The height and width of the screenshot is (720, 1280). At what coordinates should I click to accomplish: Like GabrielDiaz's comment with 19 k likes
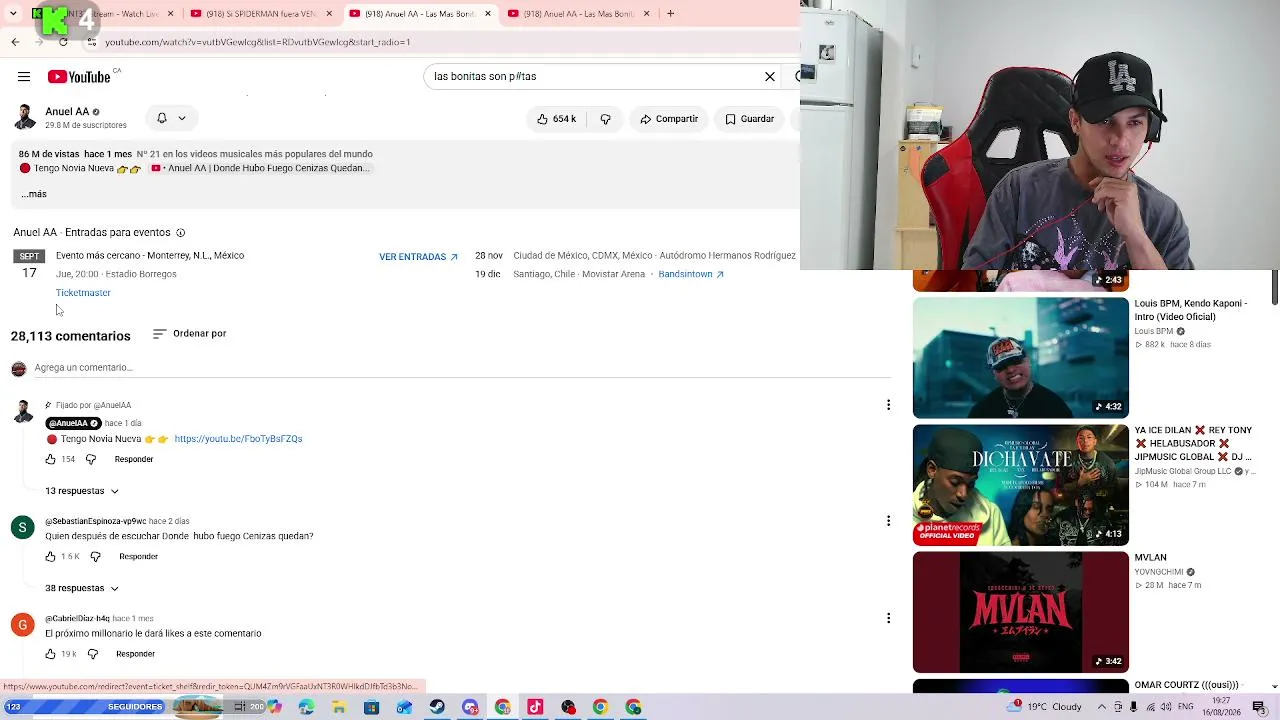pos(51,654)
